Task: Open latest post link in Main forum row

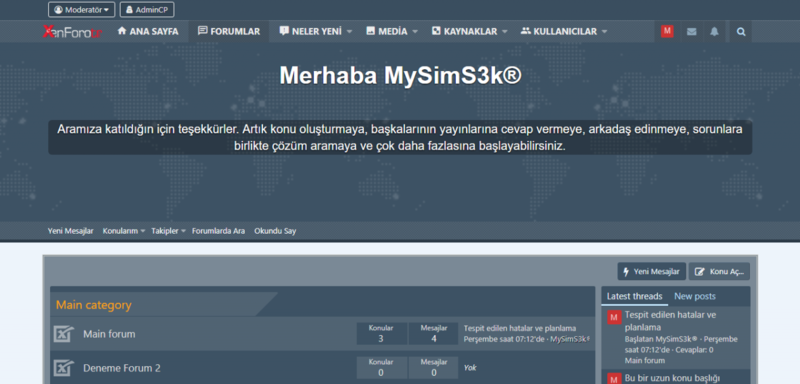Action: (520, 328)
